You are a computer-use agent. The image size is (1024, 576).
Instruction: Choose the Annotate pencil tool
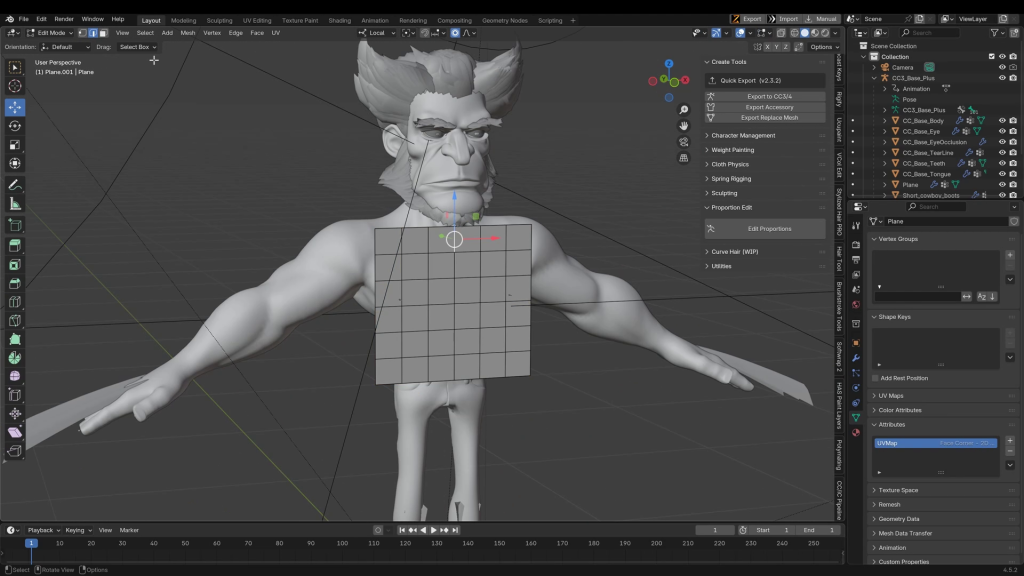15,185
